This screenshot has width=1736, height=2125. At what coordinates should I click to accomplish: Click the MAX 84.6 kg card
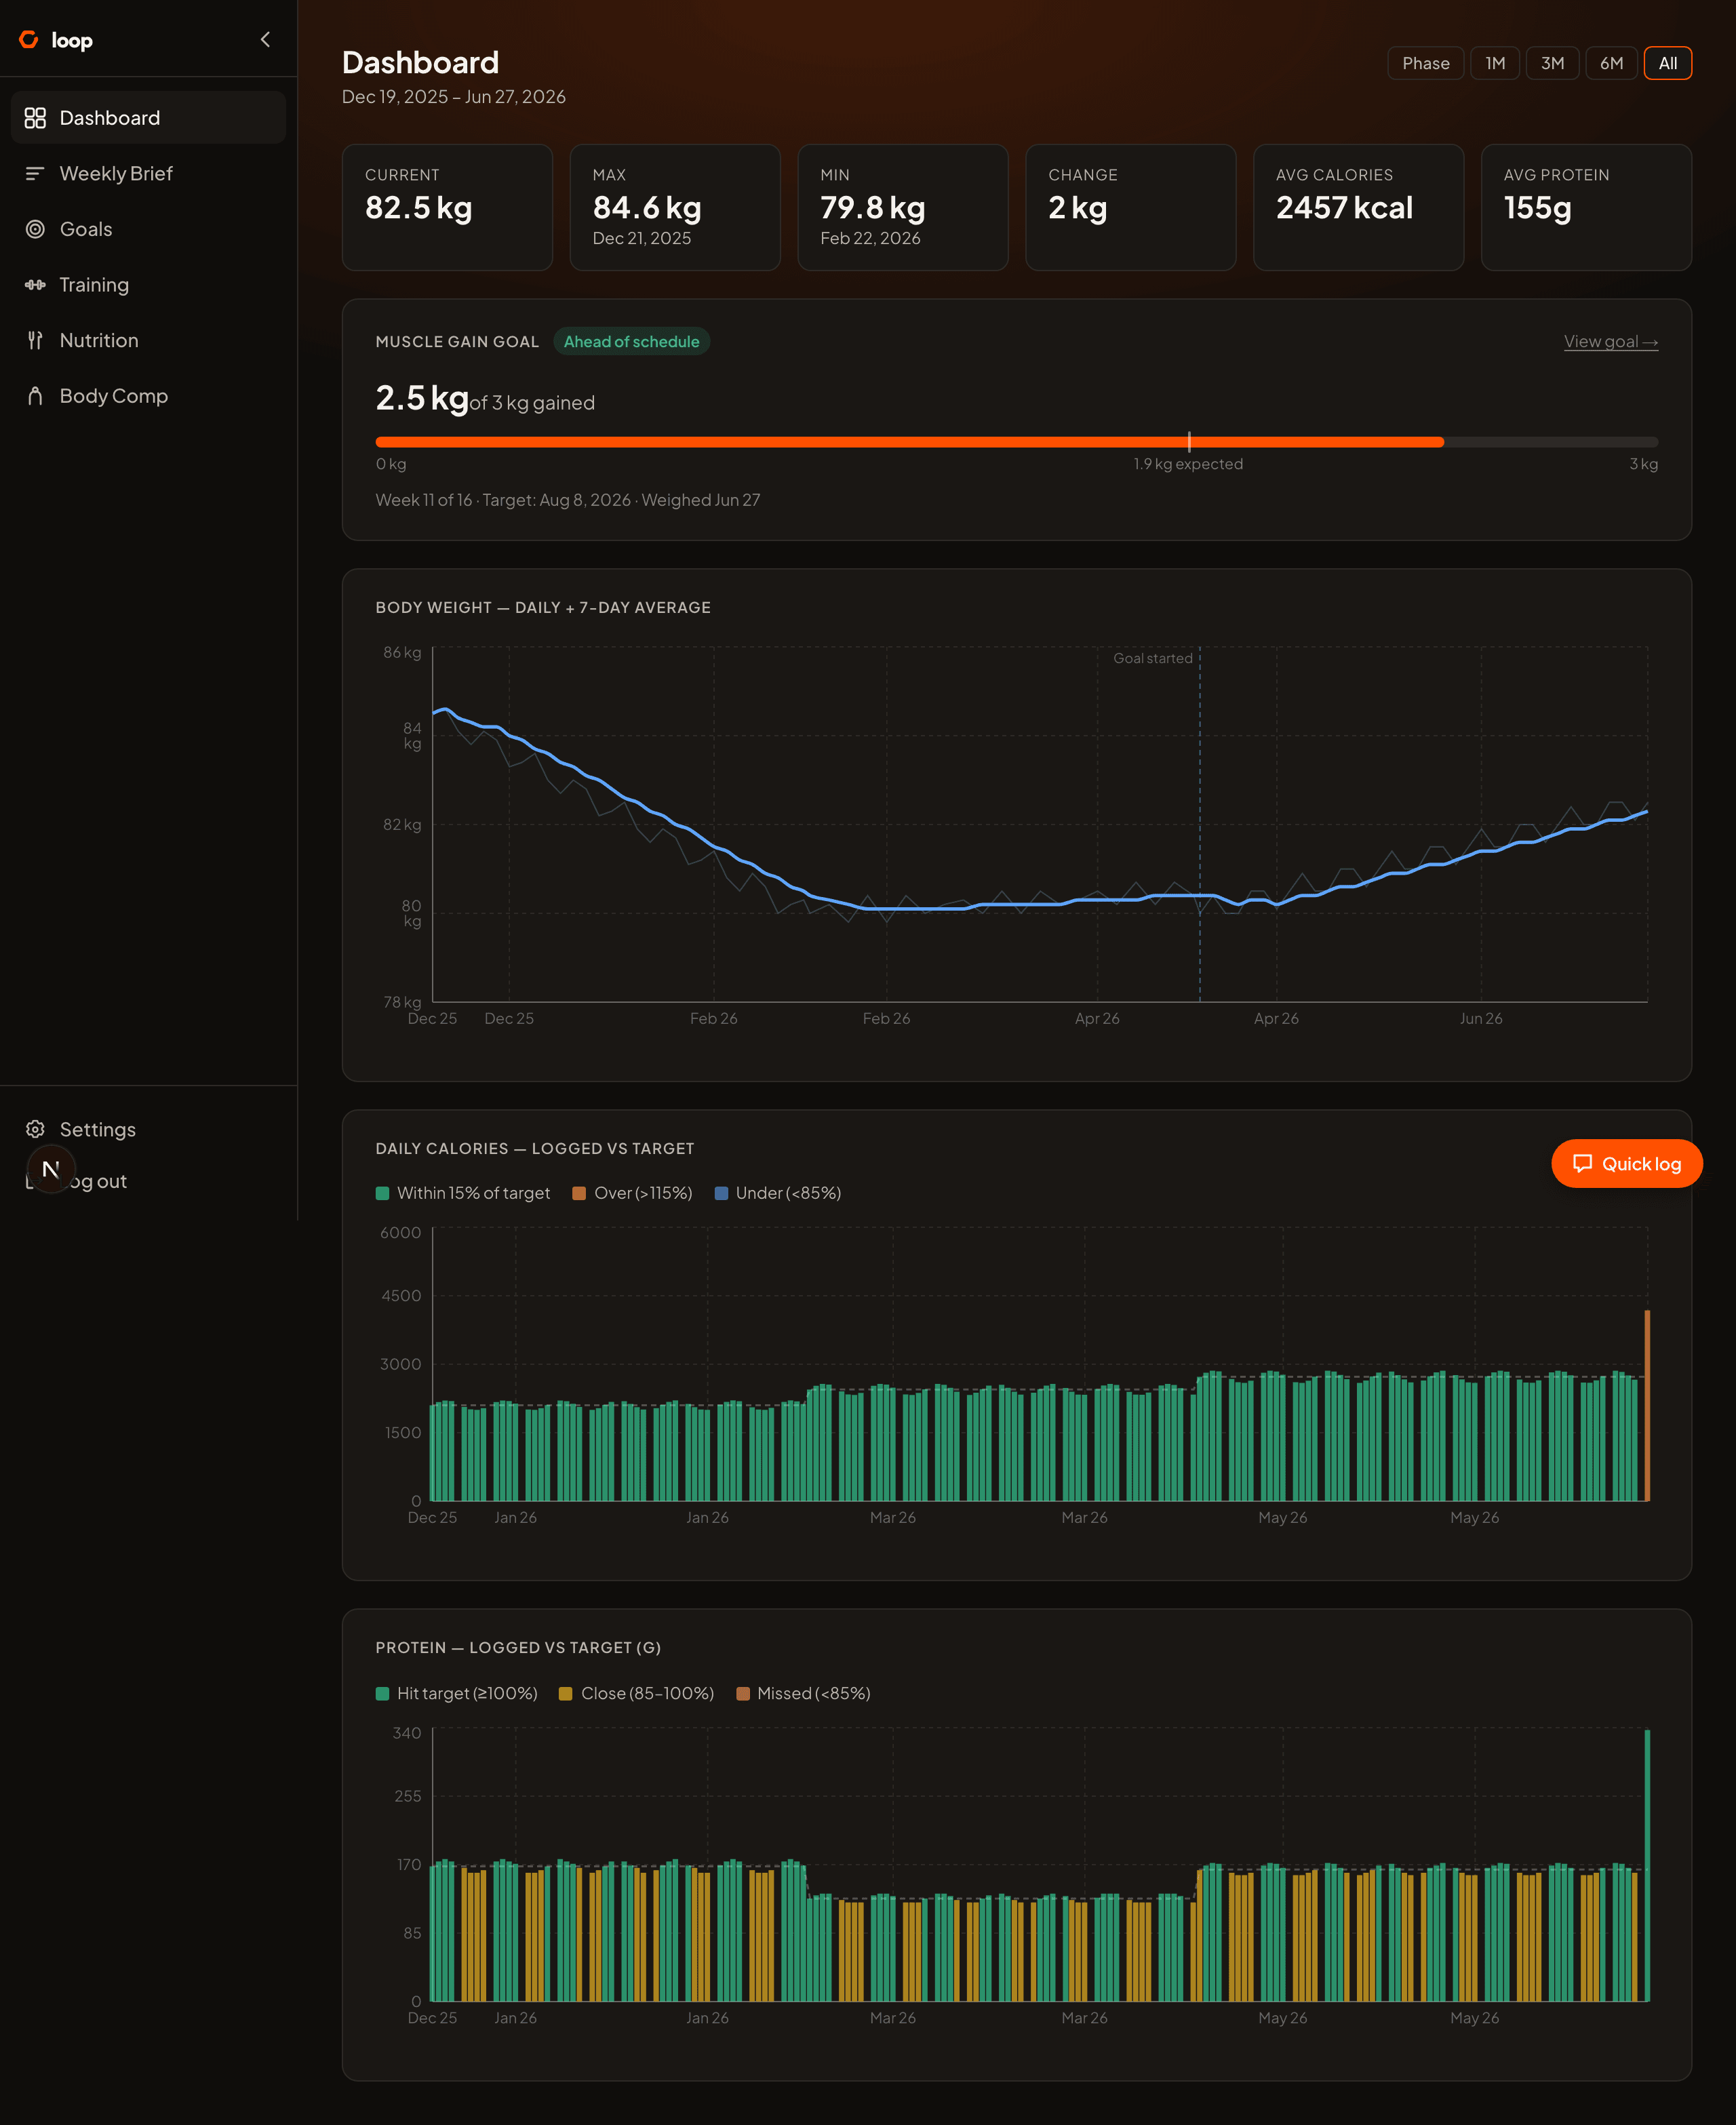(x=675, y=207)
